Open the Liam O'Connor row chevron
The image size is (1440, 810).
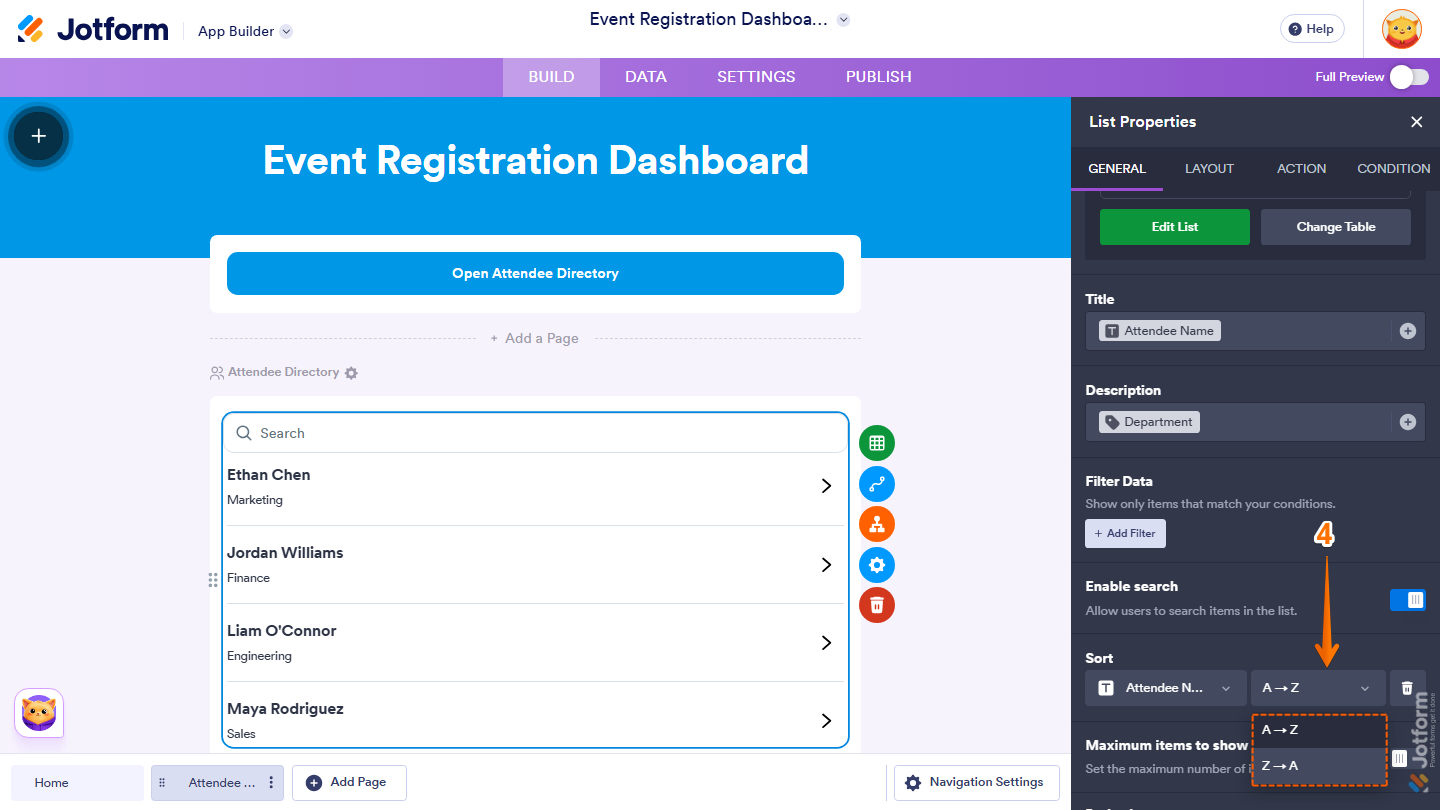point(826,642)
